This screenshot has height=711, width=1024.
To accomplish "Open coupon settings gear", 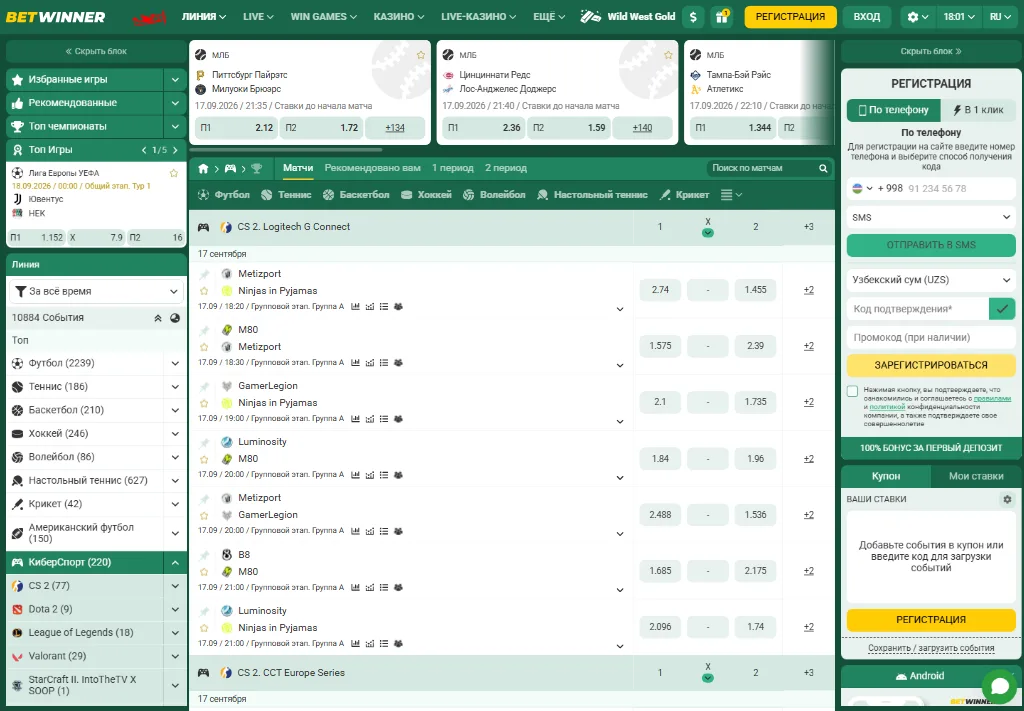I will pos(1007,499).
